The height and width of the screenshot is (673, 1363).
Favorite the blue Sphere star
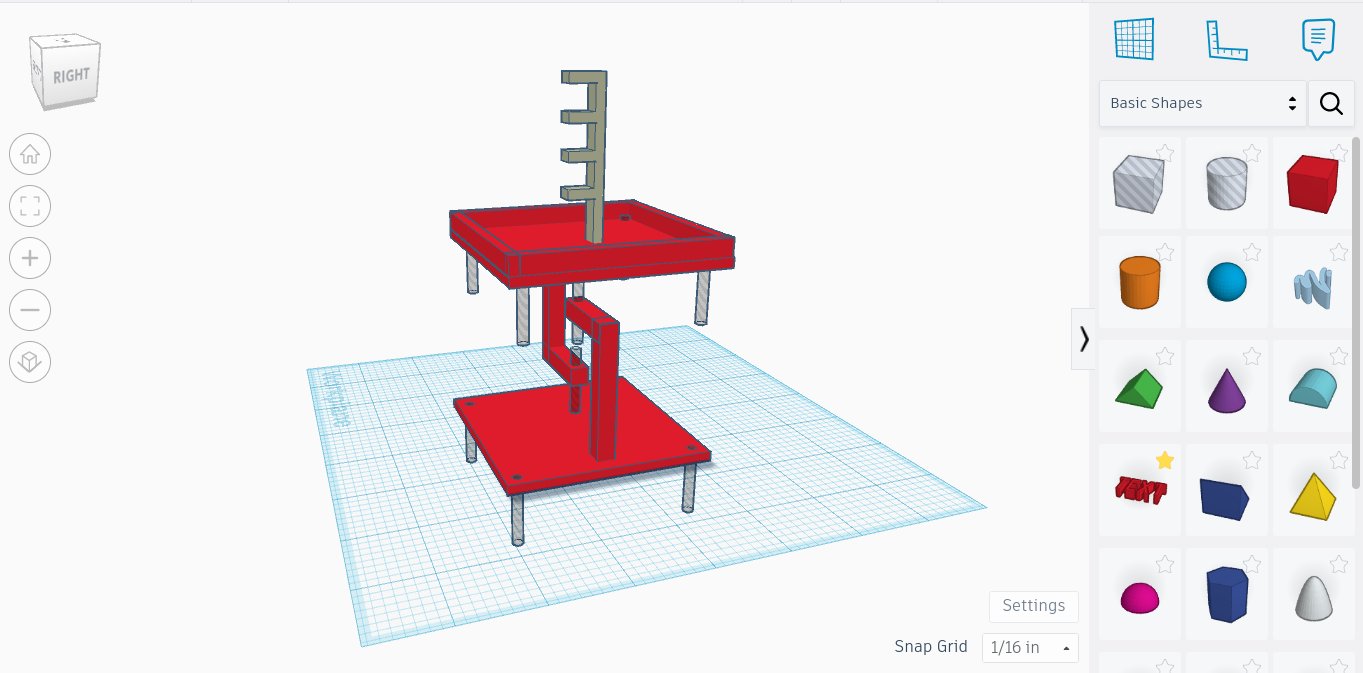pos(1252,252)
